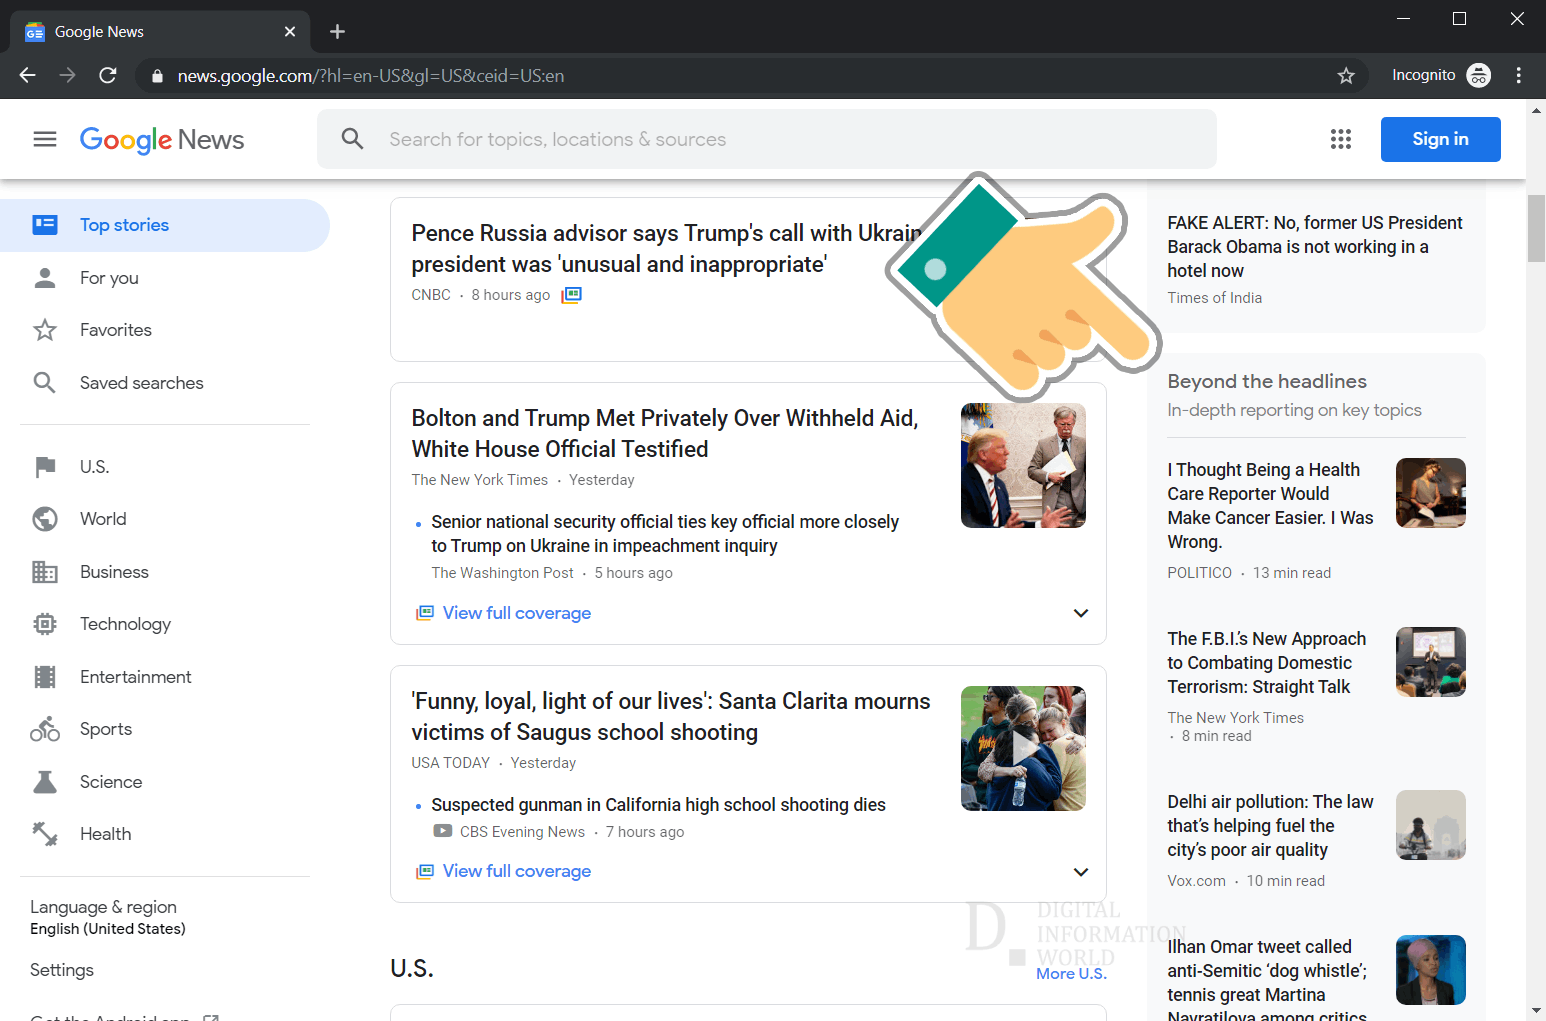Click the page vertical scrollbar thumb
The width and height of the screenshot is (1546, 1021).
(1536, 228)
